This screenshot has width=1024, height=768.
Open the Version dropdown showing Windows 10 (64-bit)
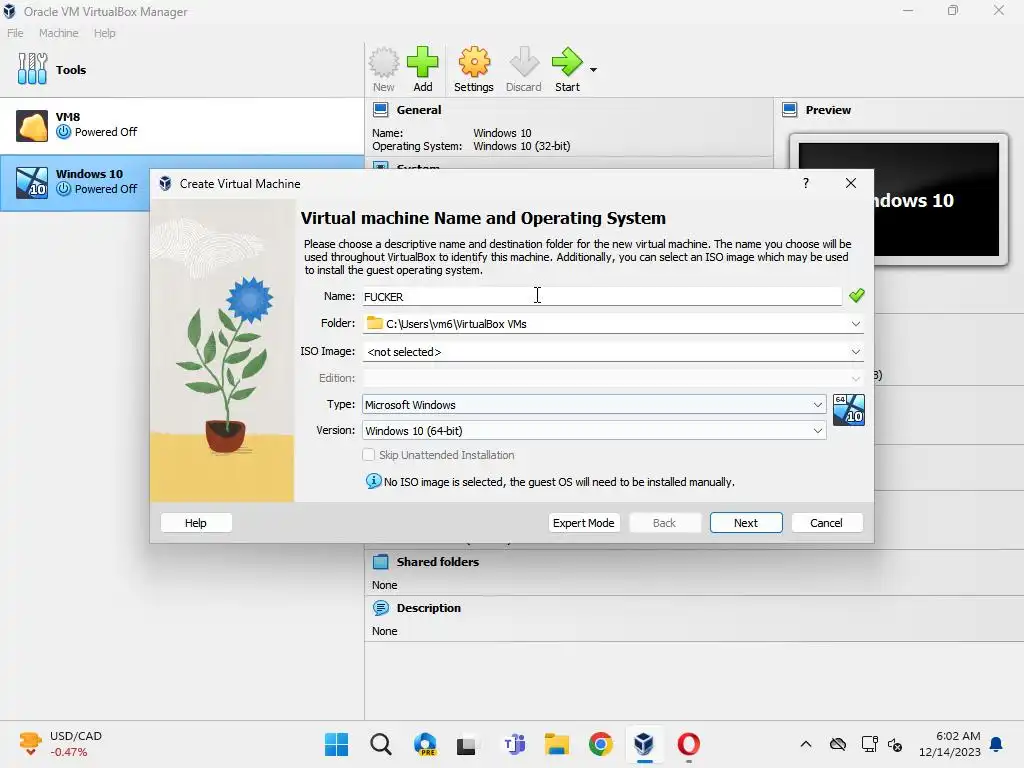pos(594,431)
